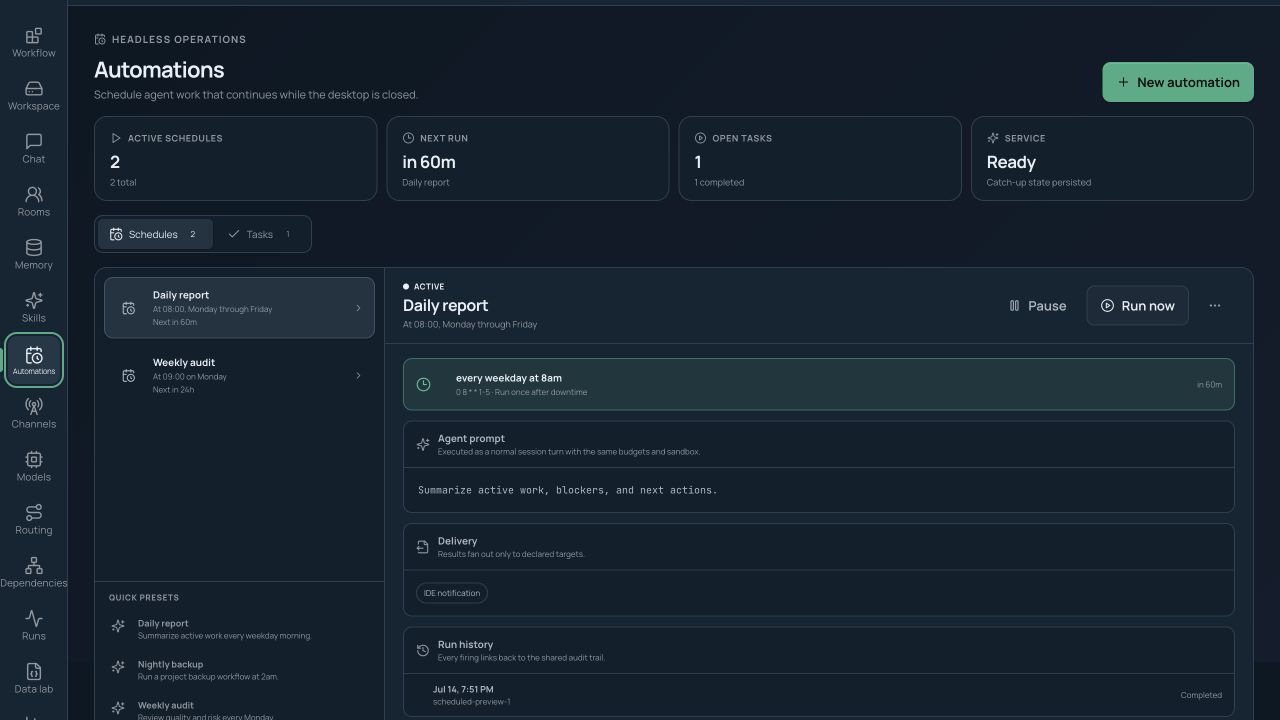Click the calendar icon in Daily report row
This screenshot has height=720, width=1280.
(128, 308)
